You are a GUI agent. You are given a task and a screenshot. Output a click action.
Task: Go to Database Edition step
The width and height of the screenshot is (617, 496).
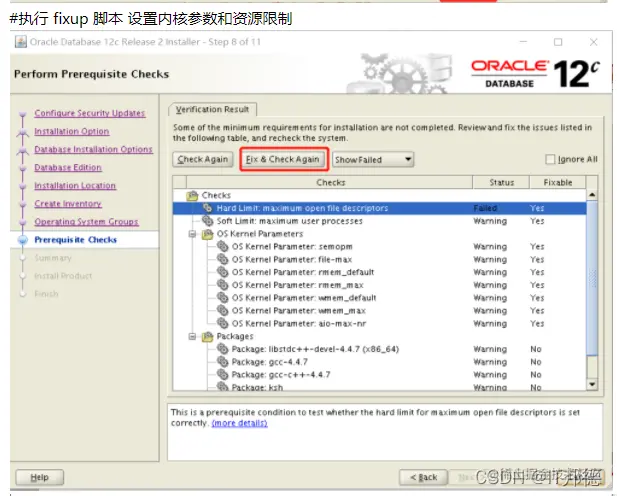click(68, 168)
